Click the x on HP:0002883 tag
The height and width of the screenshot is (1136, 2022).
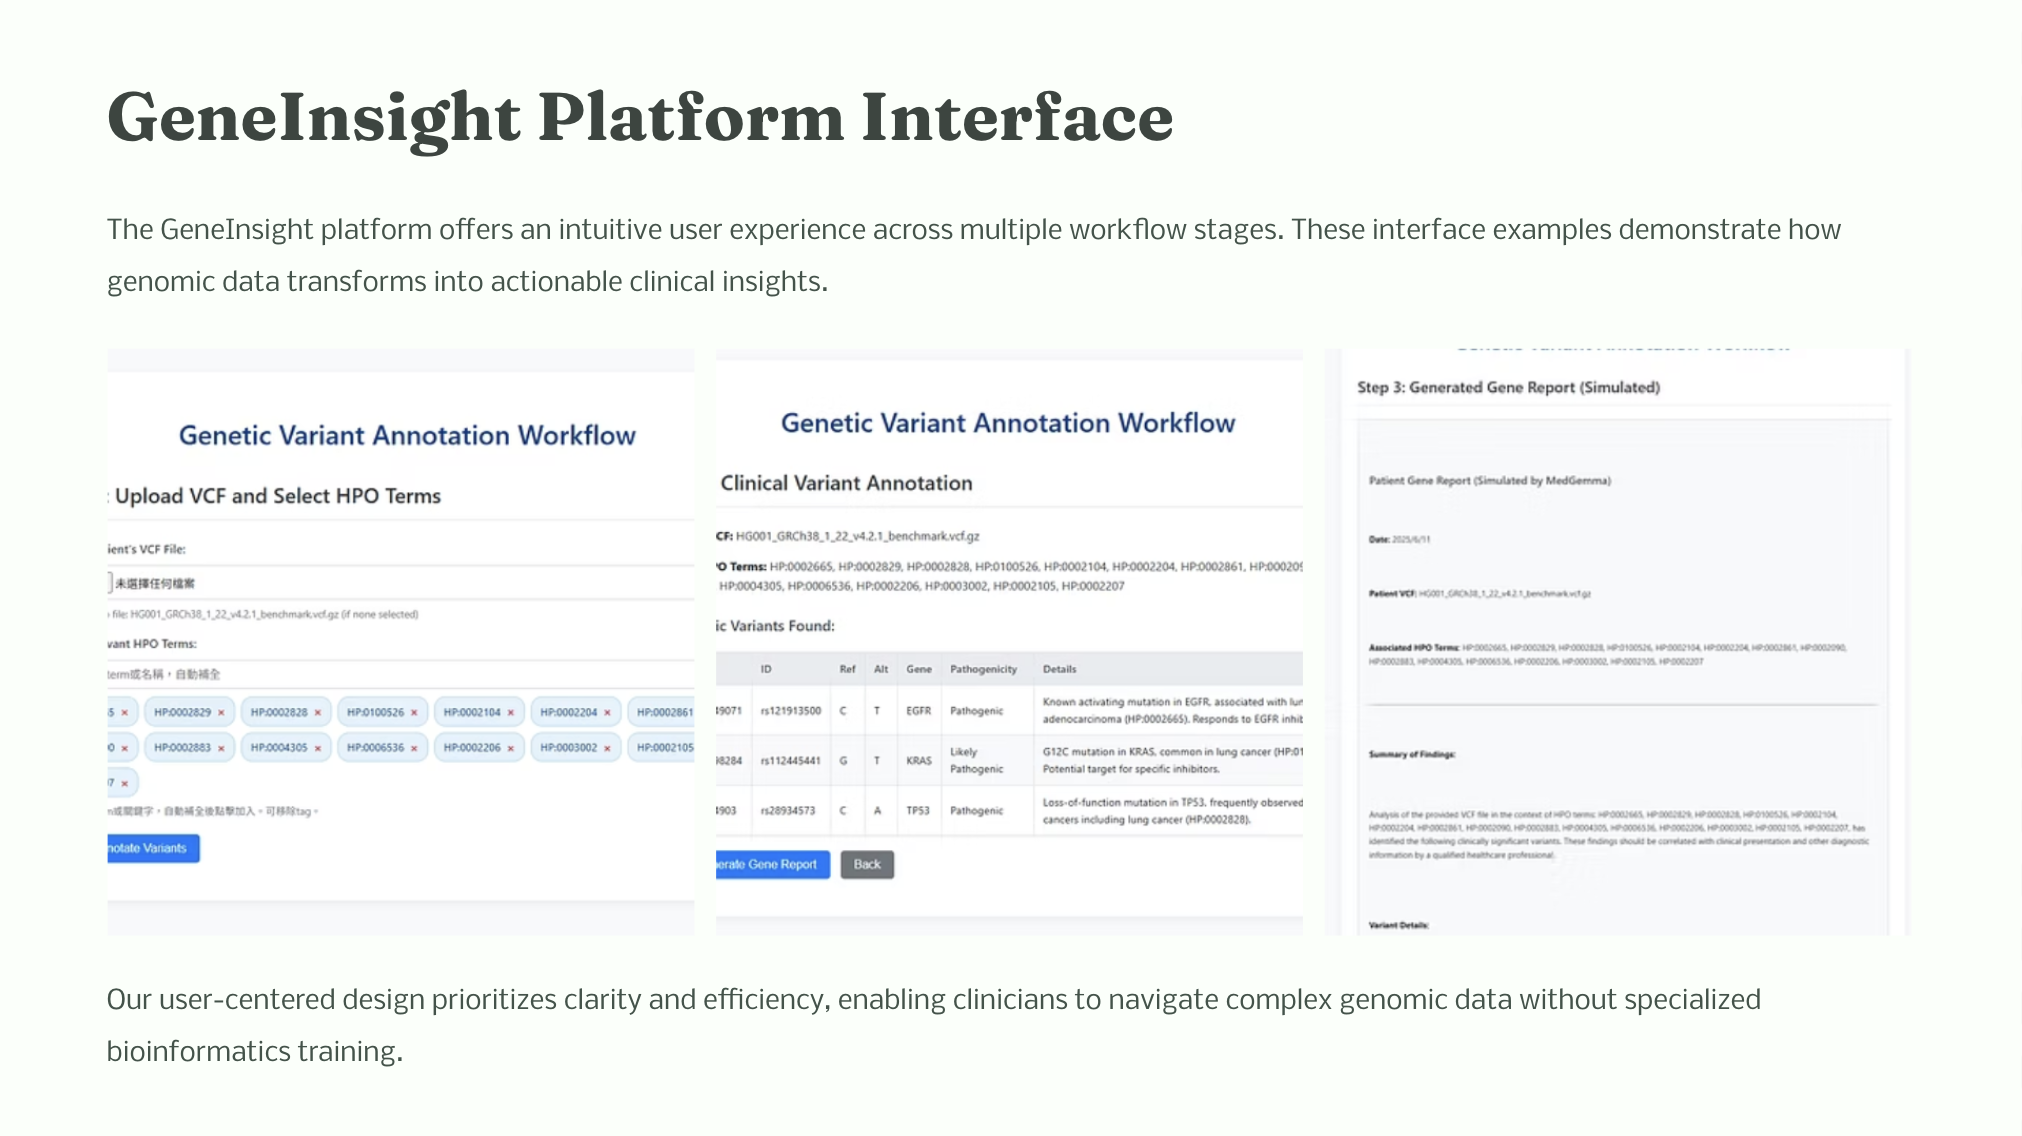click(221, 748)
